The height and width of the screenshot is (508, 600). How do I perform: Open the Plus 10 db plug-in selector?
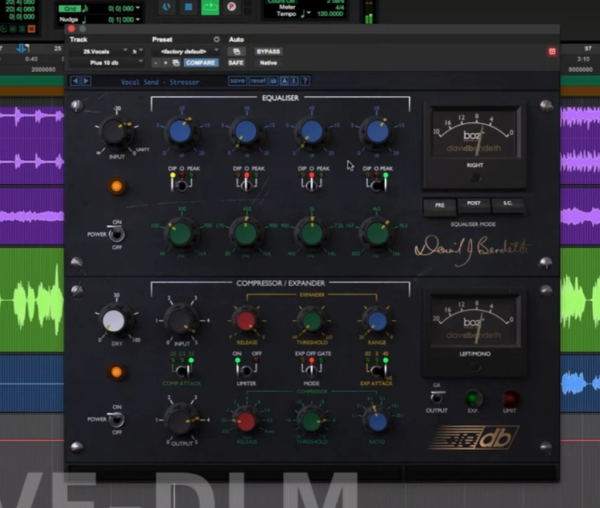pyautogui.click(x=107, y=63)
